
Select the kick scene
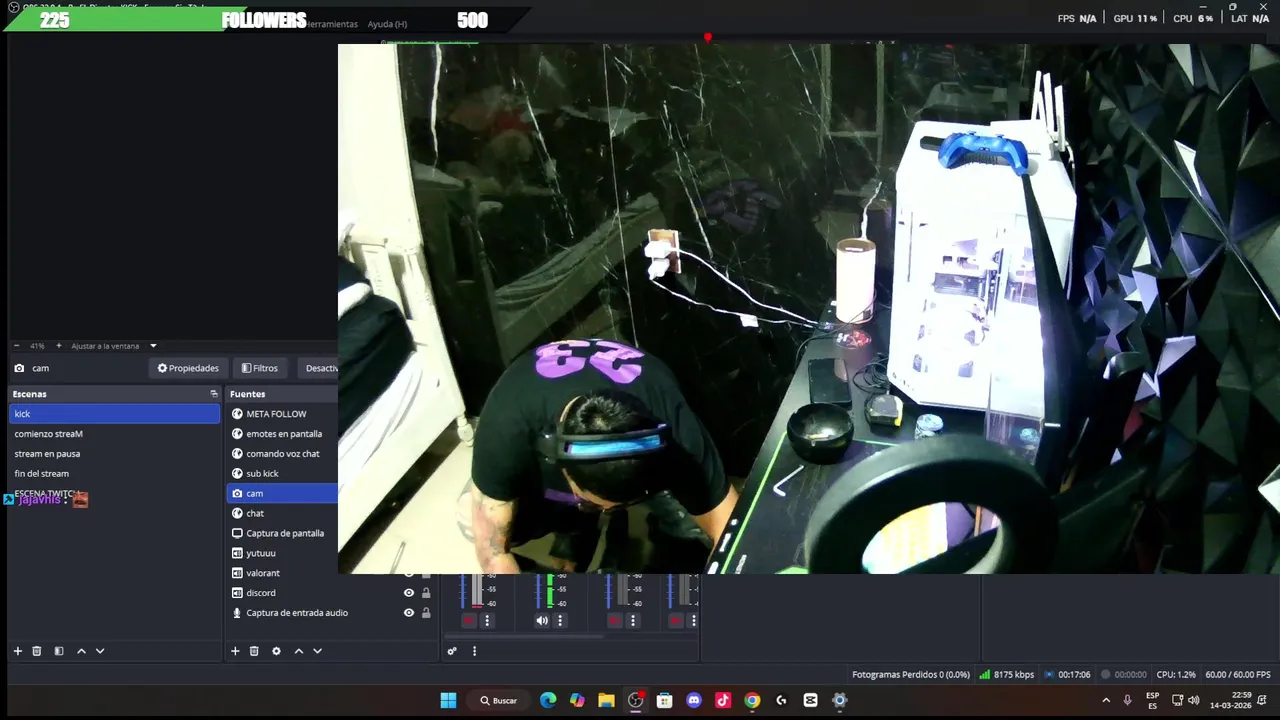[x=114, y=414]
